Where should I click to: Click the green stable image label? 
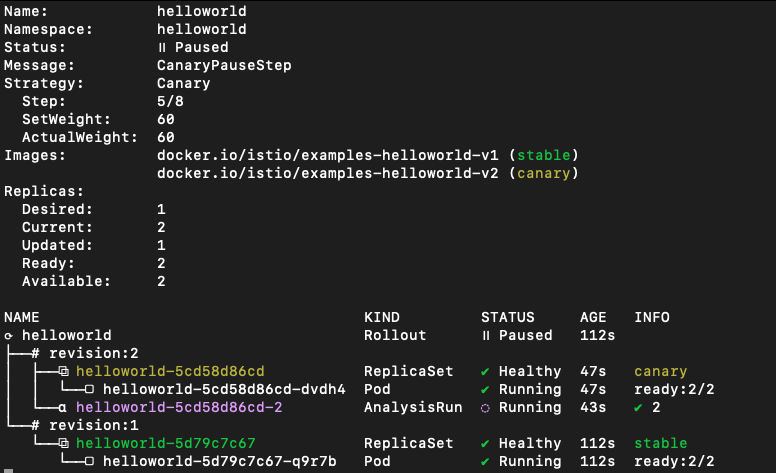[x=544, y=155]
